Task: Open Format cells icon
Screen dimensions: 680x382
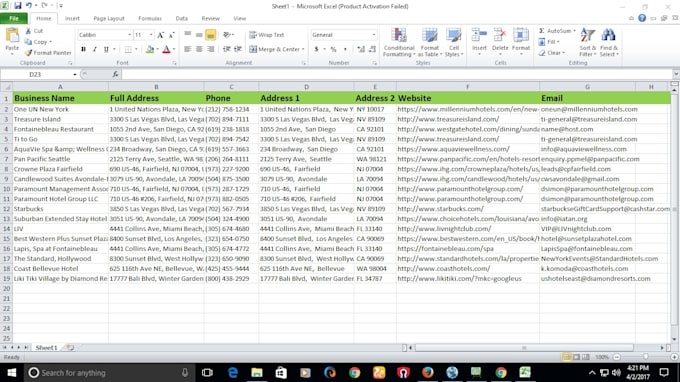Action: [x=521, y=36]
